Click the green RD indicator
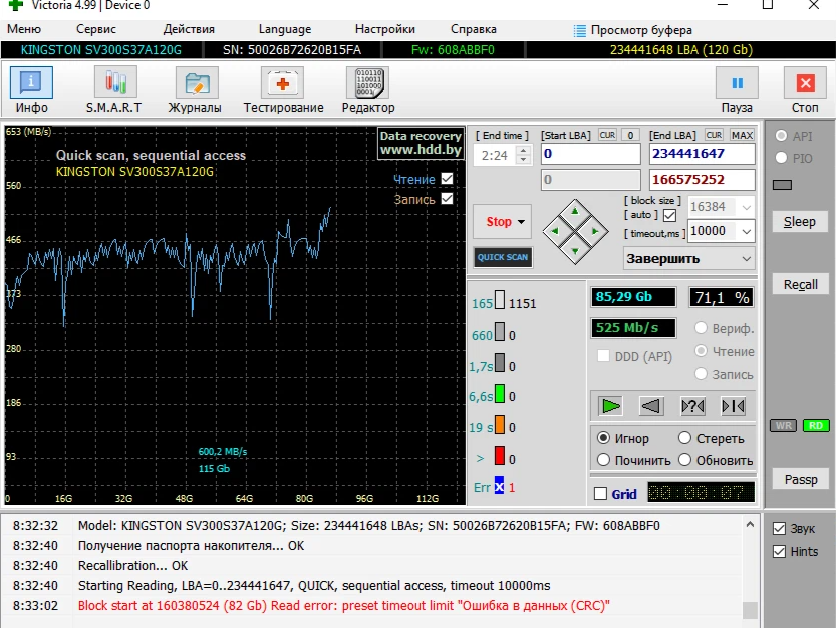Image resolution: width=836 pixels, height=628 pixels. tap(816, 425)
